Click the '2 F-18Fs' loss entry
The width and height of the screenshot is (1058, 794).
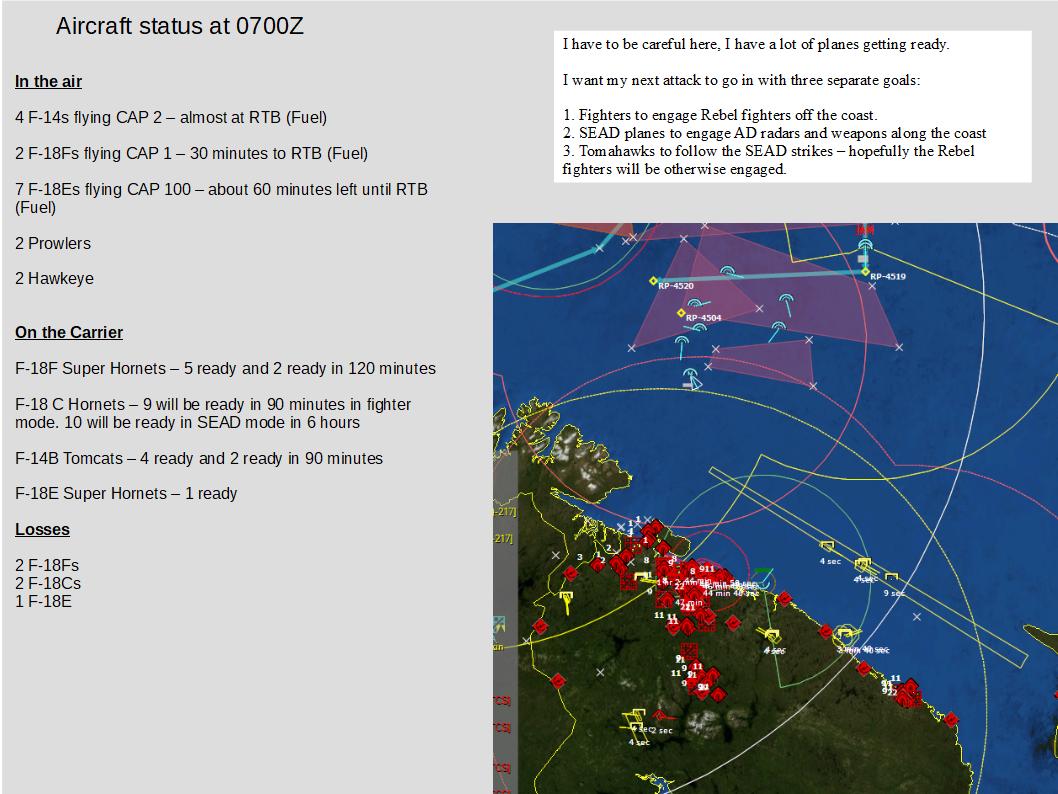pos(47,565)
